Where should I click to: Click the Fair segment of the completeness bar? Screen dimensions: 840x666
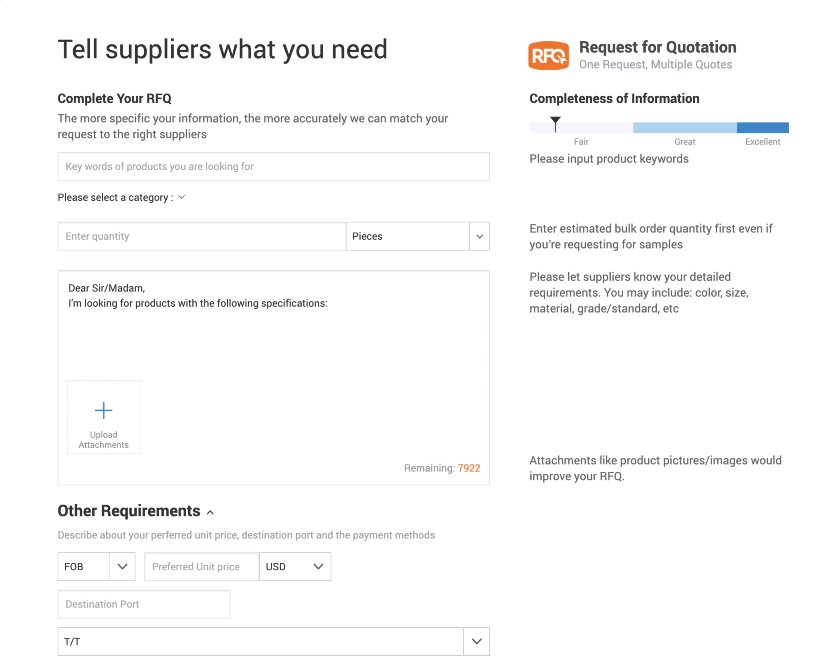click(581, 128)
